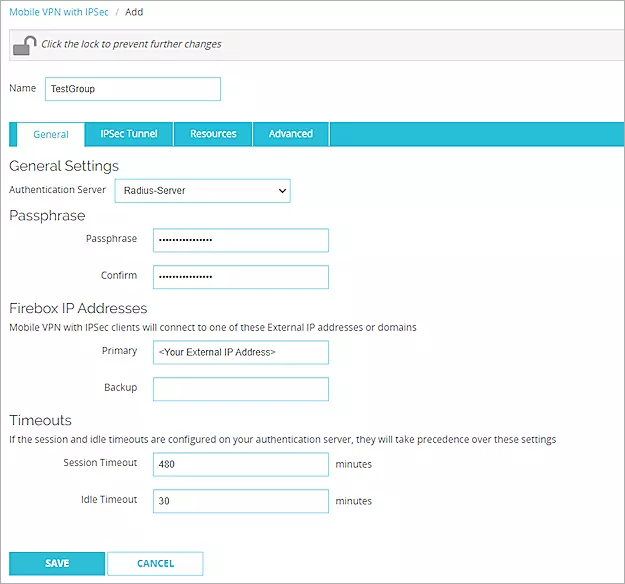
Task: Go to the Advanced tab
Action: pyautogui.click(x=291, y=134)
